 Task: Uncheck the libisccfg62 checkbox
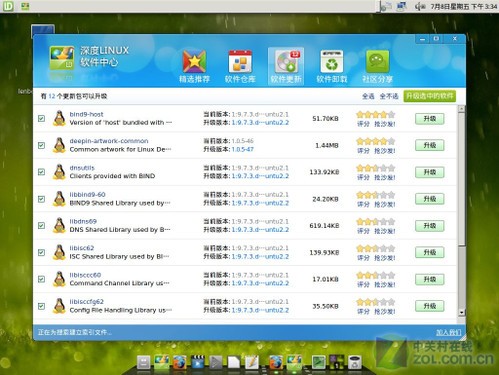click(x=41, y=306)
